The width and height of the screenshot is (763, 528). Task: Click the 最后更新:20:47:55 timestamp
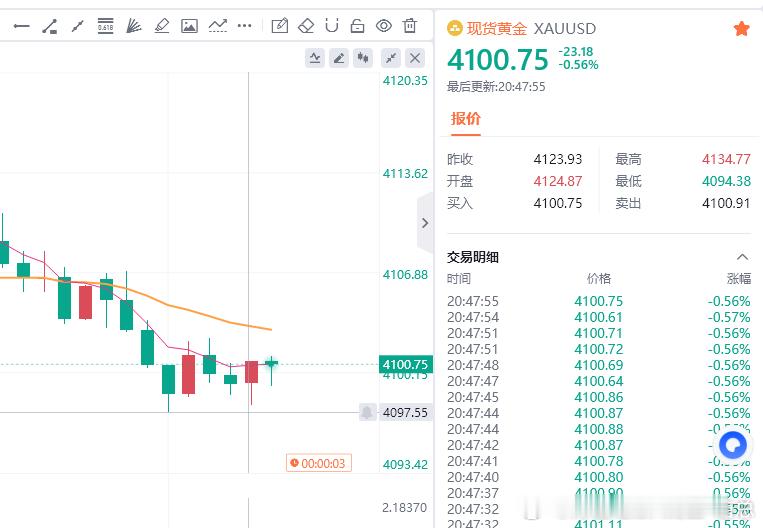point(496,87)
